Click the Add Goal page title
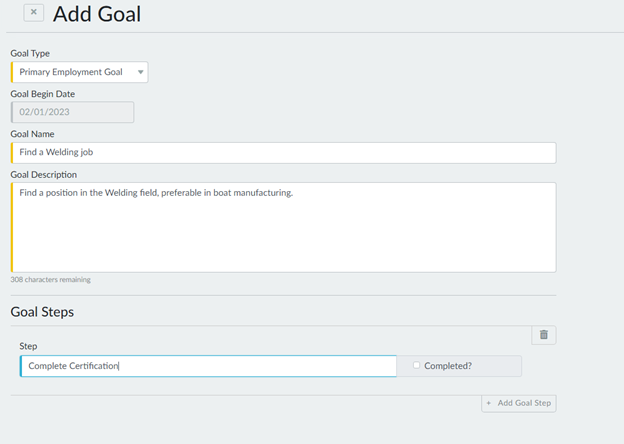Image resolution: width=624 pixels, height=444 pixels. (97, 14)
